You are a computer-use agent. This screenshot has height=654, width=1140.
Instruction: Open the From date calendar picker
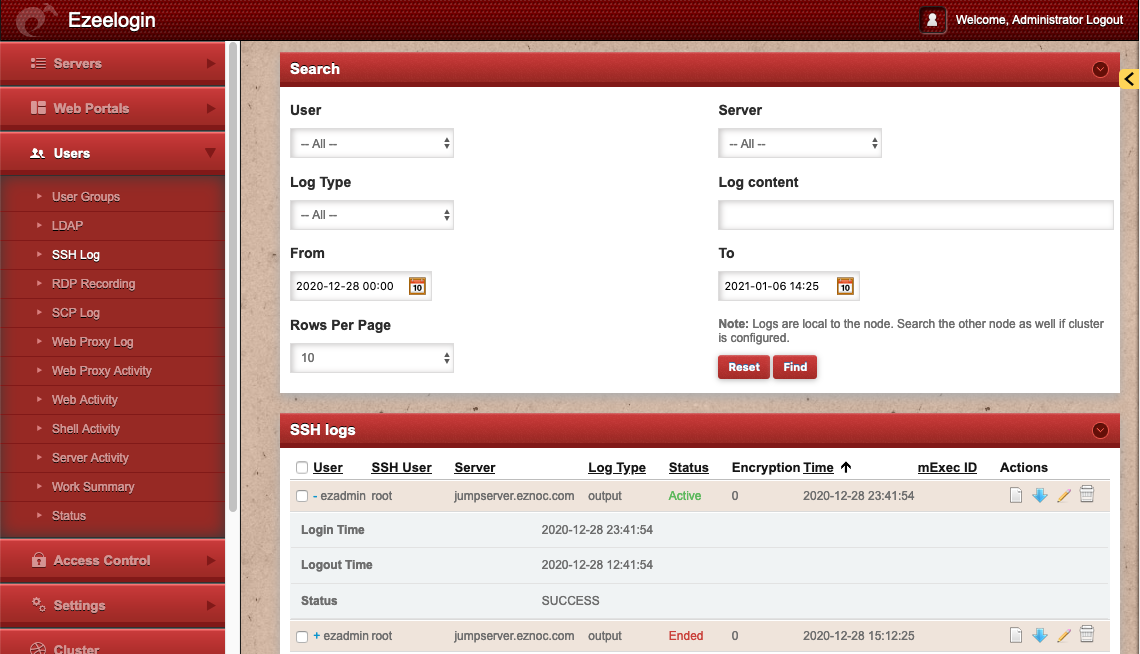tap(417, 286)
